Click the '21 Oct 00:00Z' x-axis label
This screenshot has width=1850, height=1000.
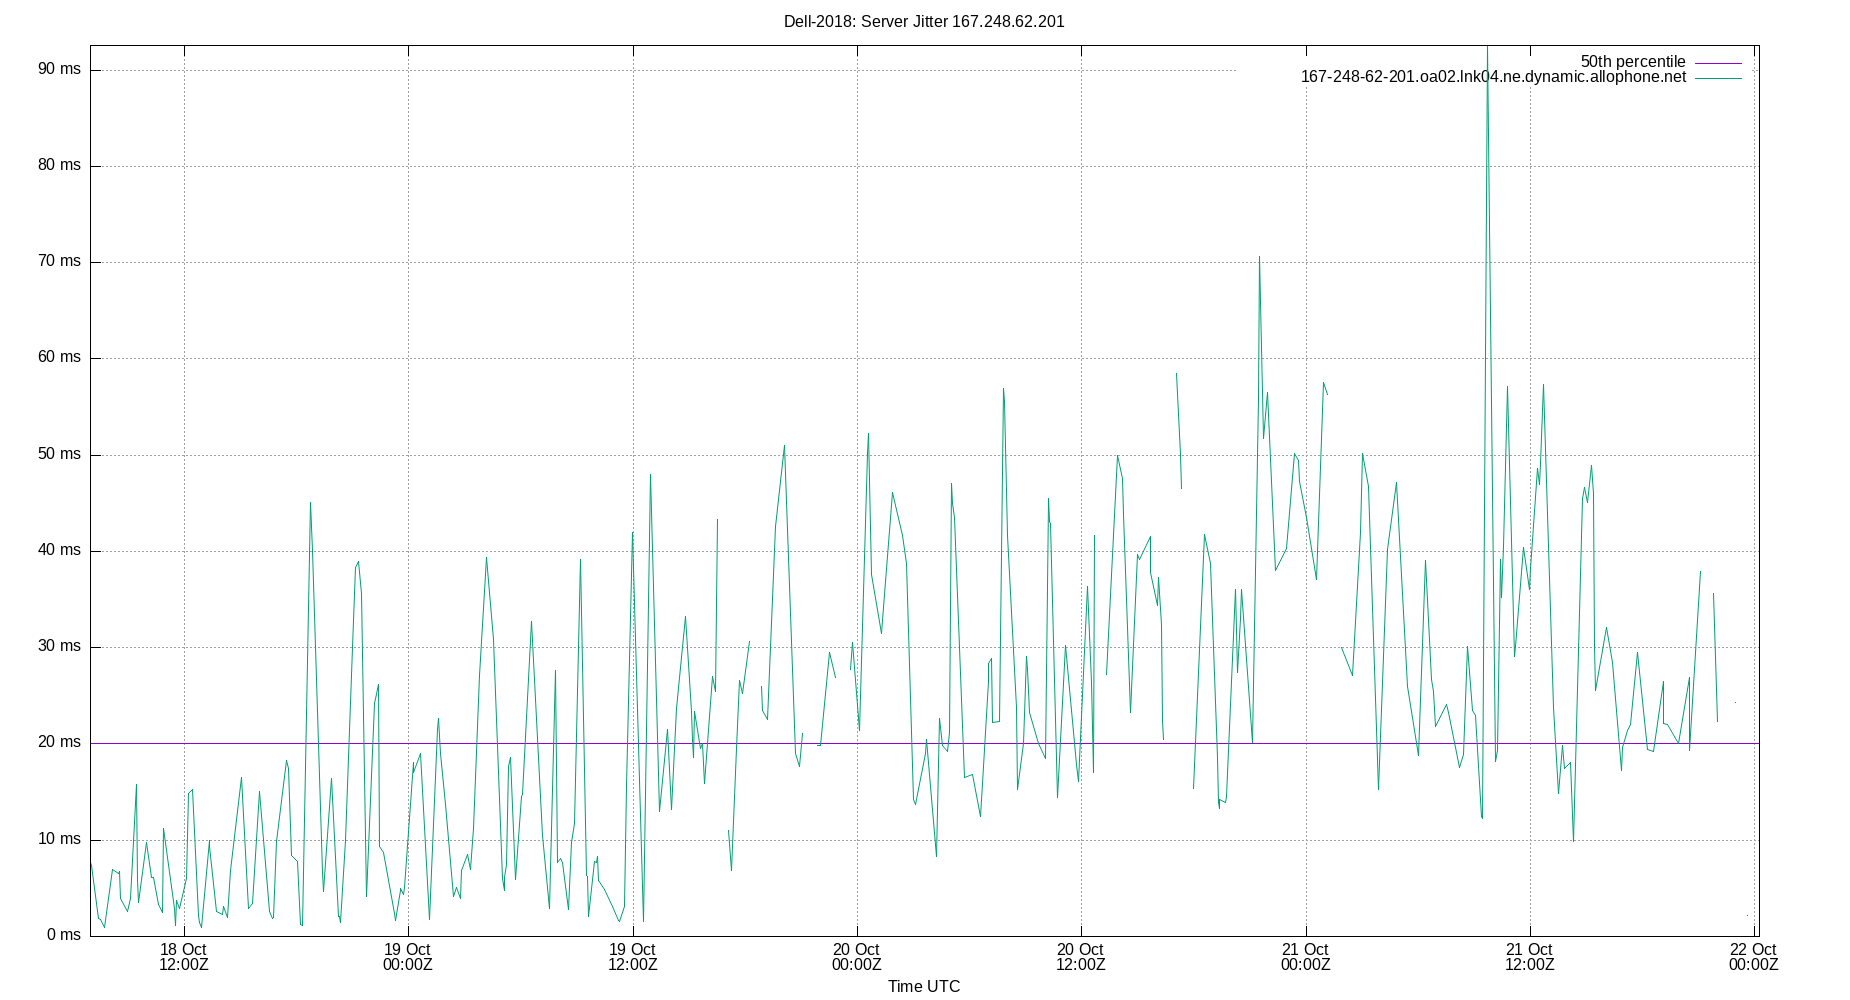click(1306, 957)
